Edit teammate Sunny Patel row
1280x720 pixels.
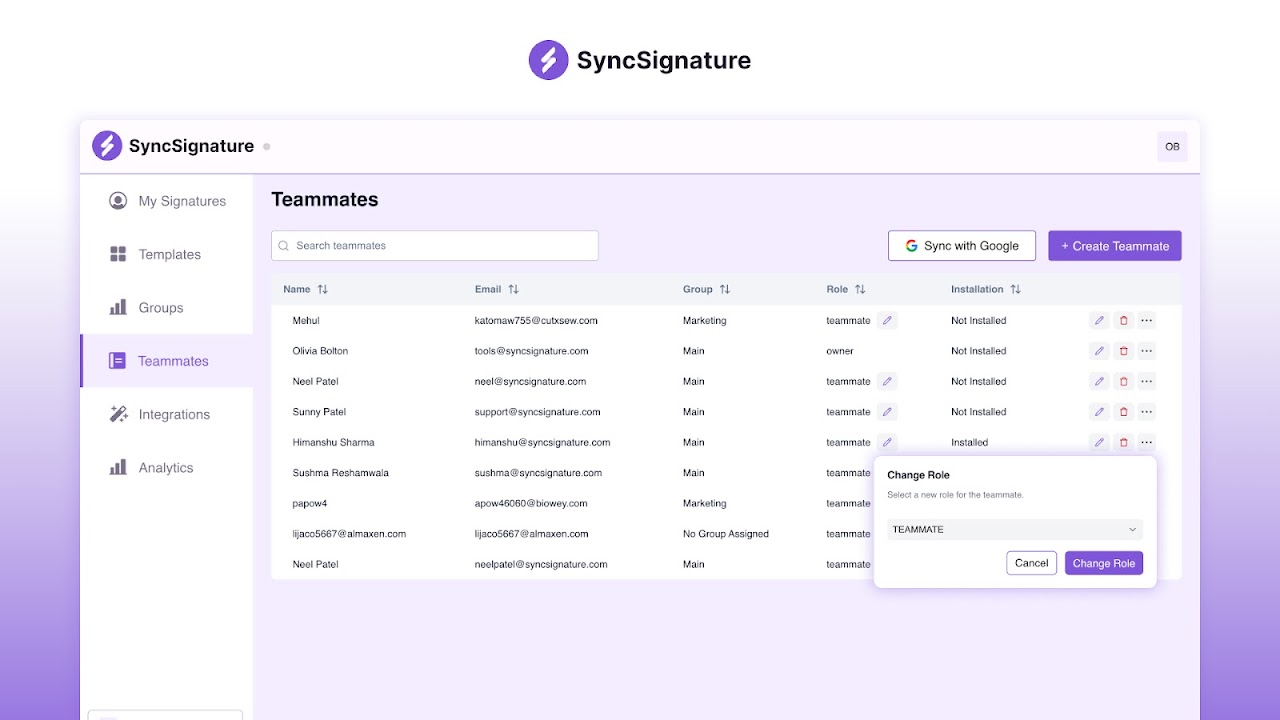point(1099,412)
